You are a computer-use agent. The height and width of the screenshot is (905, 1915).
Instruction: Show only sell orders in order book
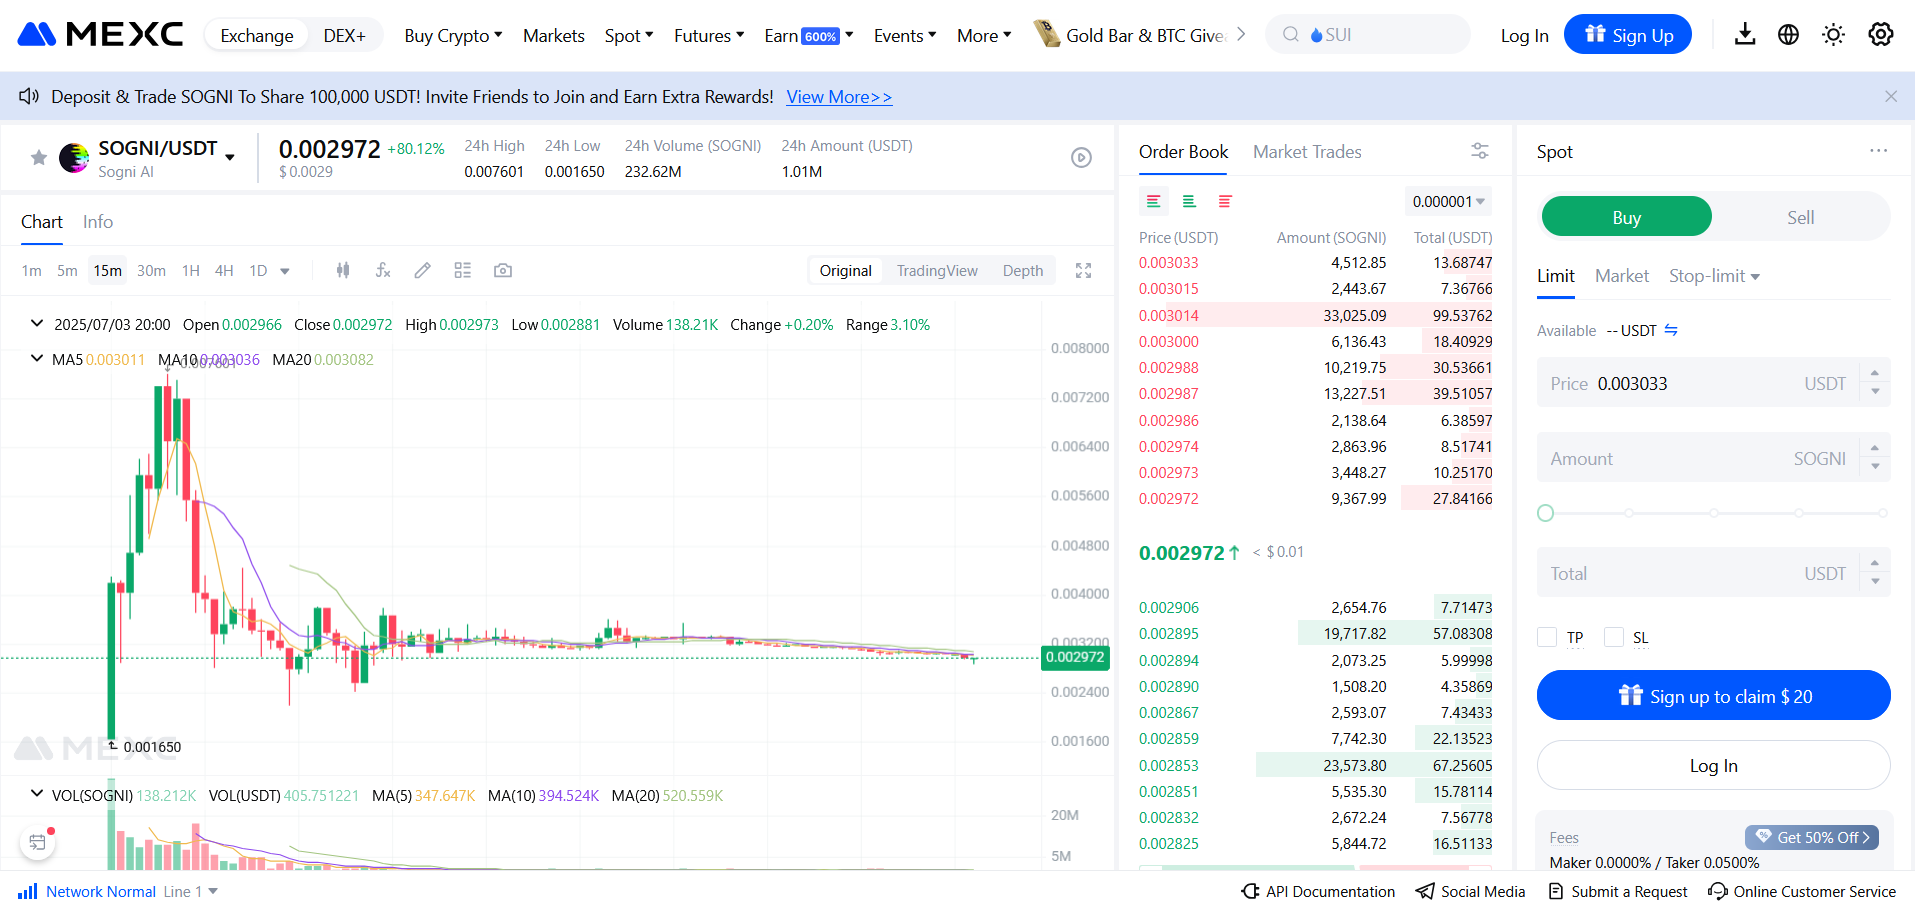click(1225, 201)
